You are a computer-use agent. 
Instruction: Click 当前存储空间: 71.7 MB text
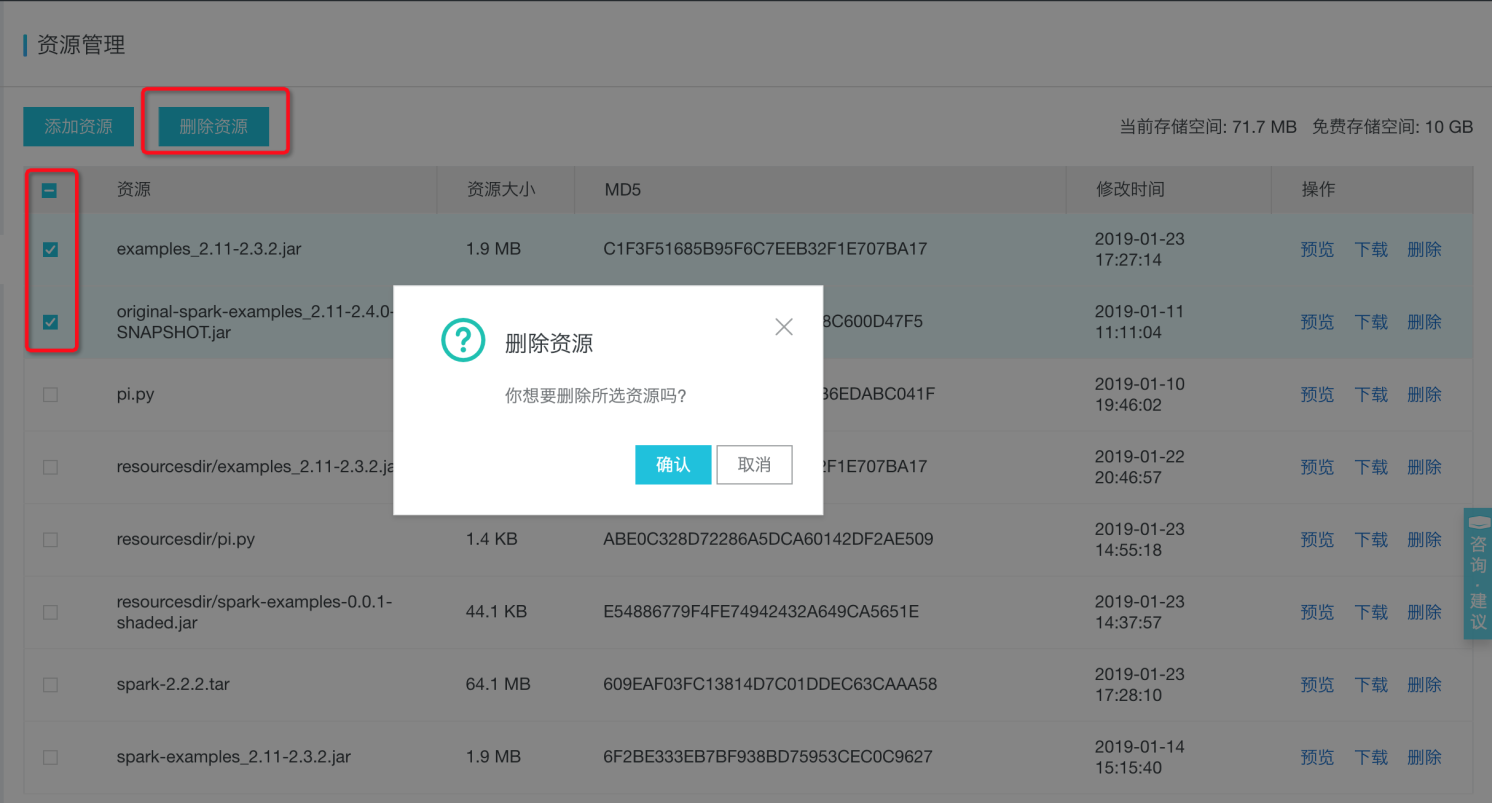pyautogui.click(x=1208, y=127)
